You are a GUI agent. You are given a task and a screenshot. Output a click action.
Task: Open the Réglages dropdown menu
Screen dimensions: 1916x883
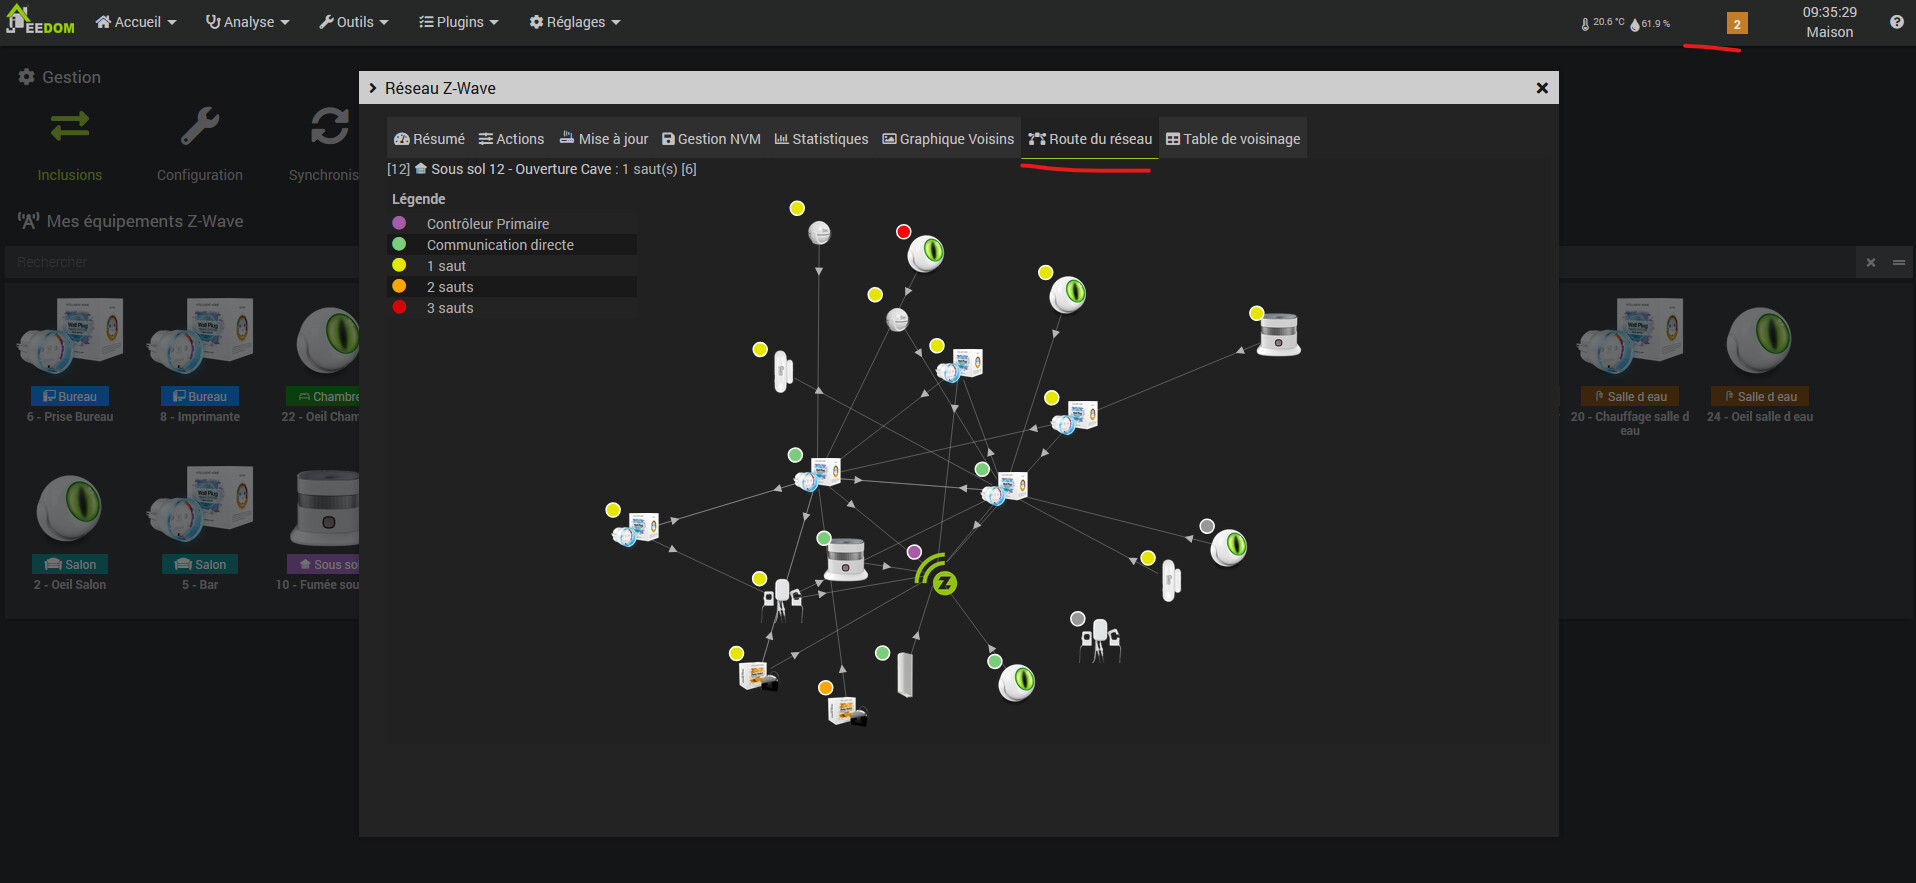[x=575, y=22]
